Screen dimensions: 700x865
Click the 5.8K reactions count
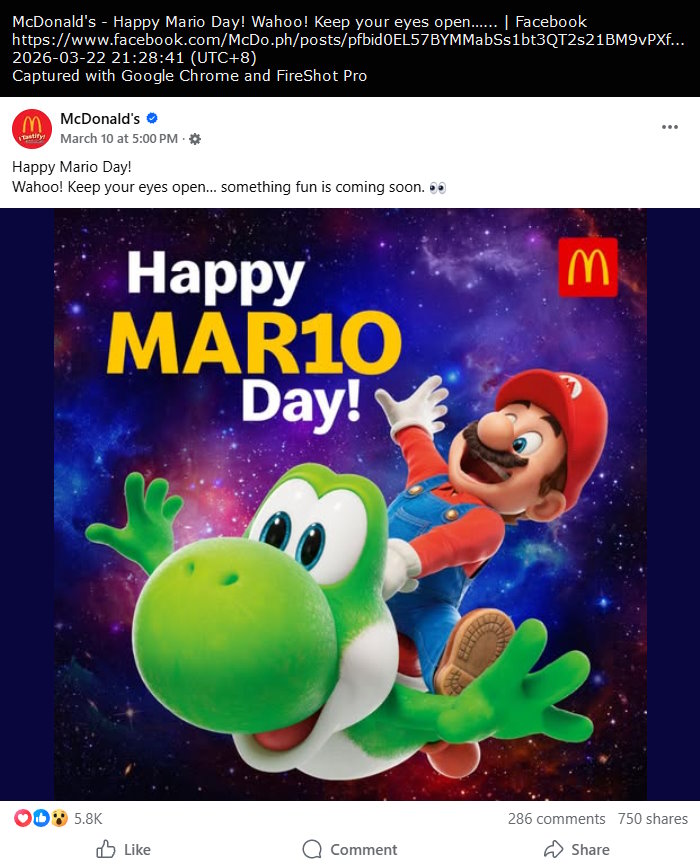click(88, 818)
